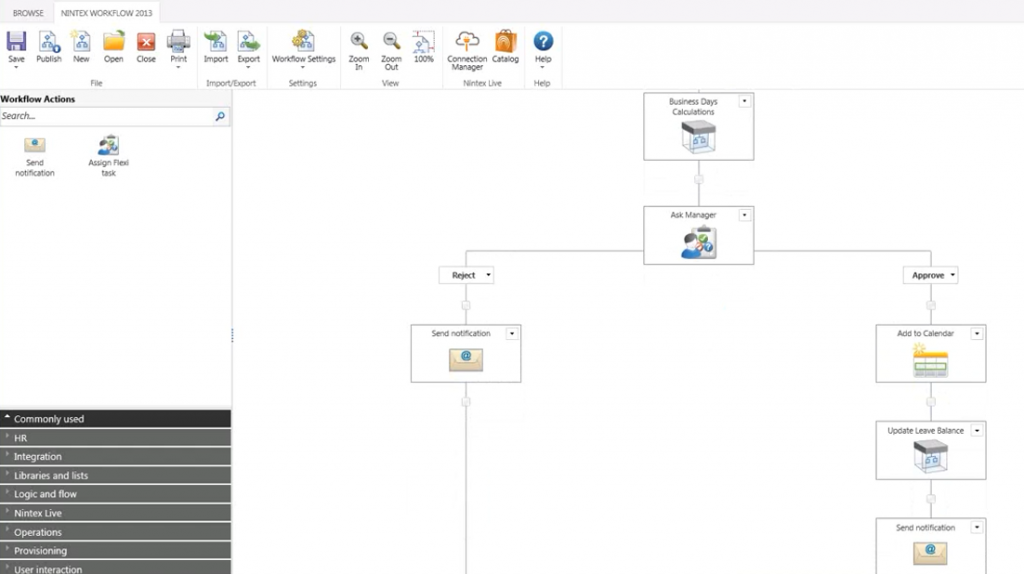Click the Import icon in the ribbon
The image size is (1024, 574).
216,42
